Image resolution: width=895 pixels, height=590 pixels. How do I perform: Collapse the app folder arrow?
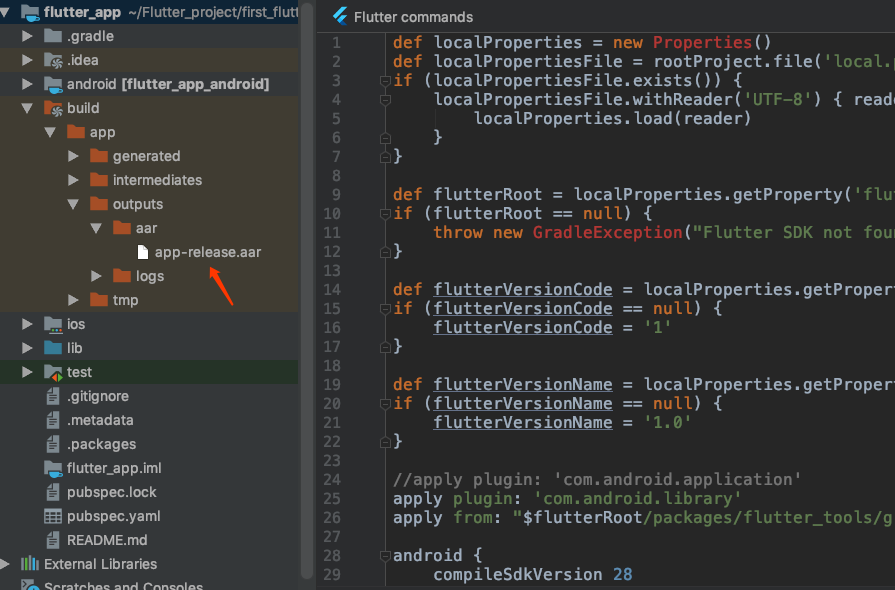coord(50,132)
